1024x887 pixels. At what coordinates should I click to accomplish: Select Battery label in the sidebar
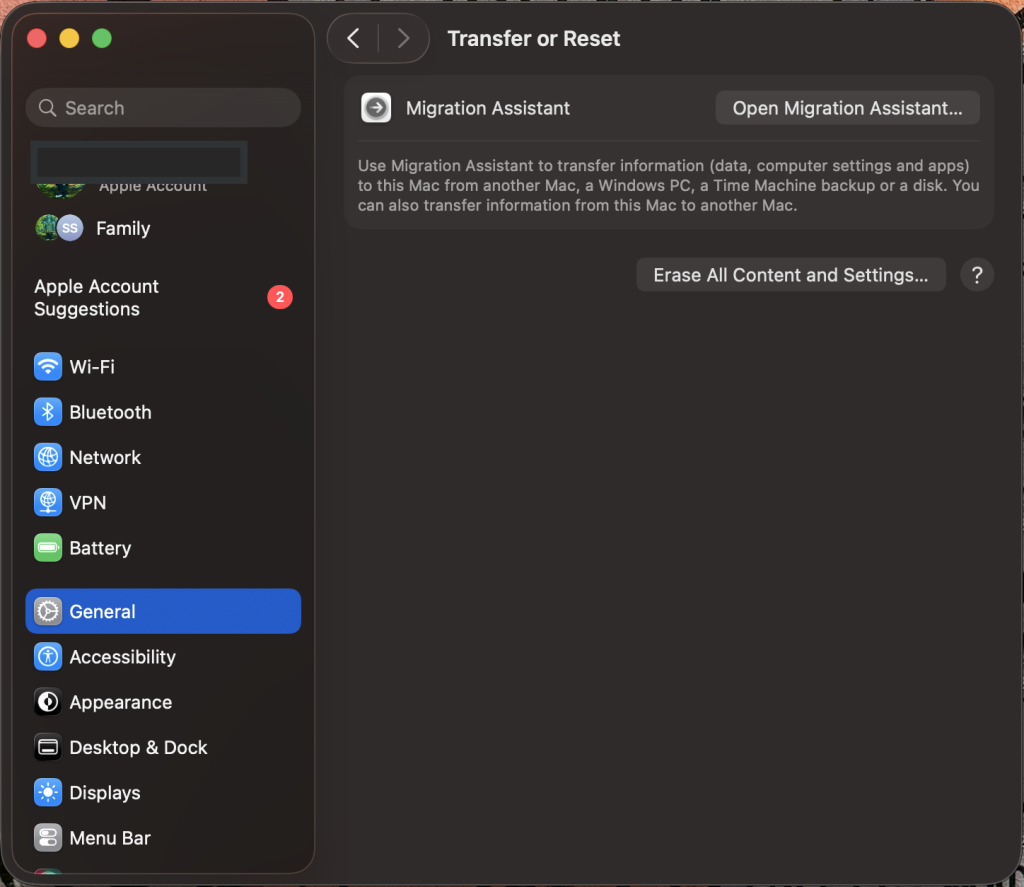(x=100, y=548)
